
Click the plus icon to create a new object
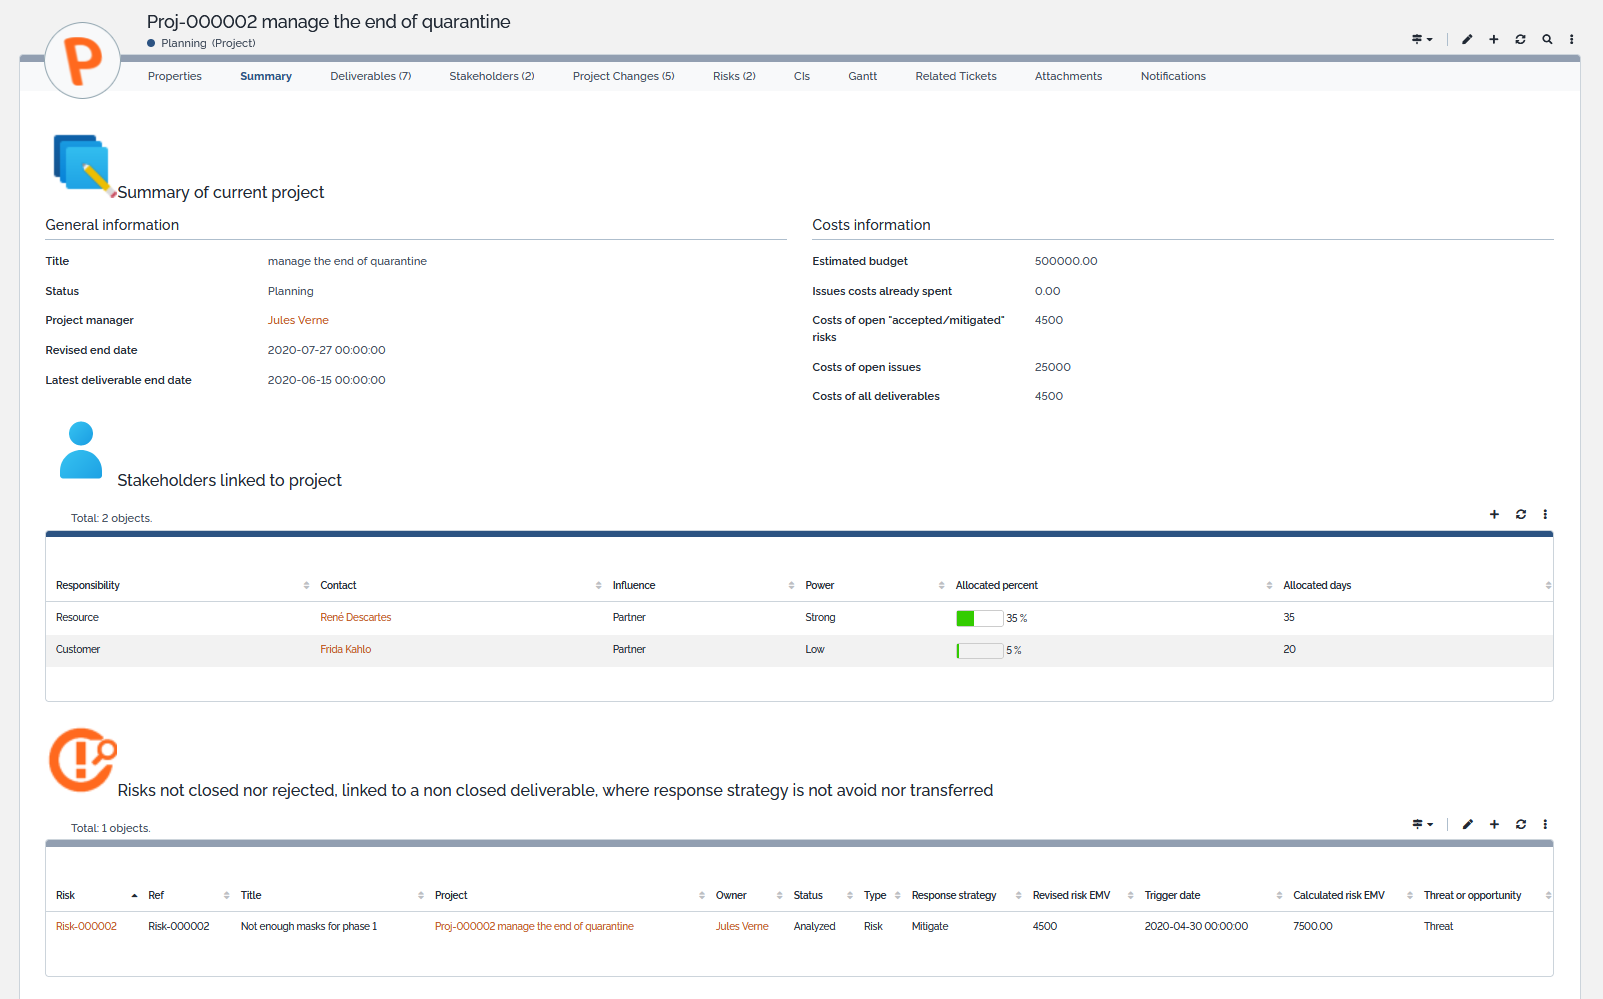coord(1493,39)
